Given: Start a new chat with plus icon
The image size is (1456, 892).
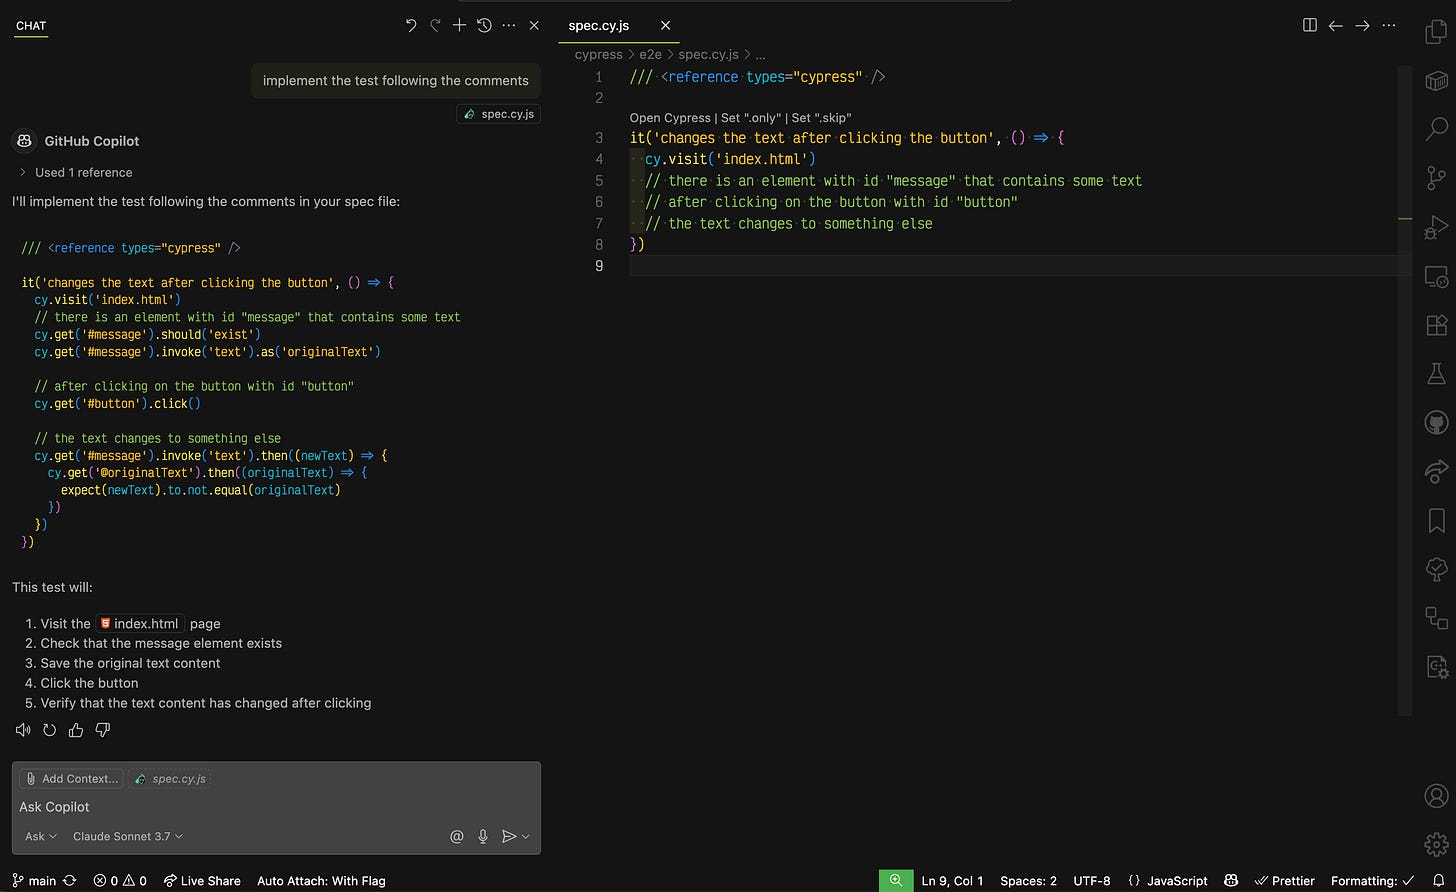Looking at the screenshot, I should point(460,26).
